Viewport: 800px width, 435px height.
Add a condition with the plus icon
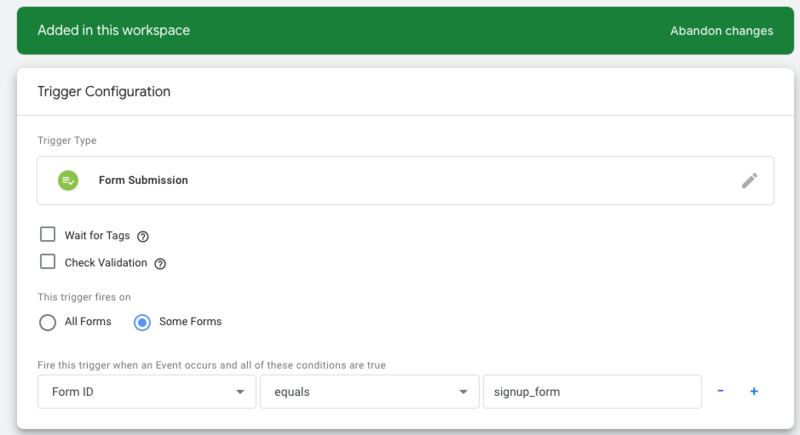[754, 391]
